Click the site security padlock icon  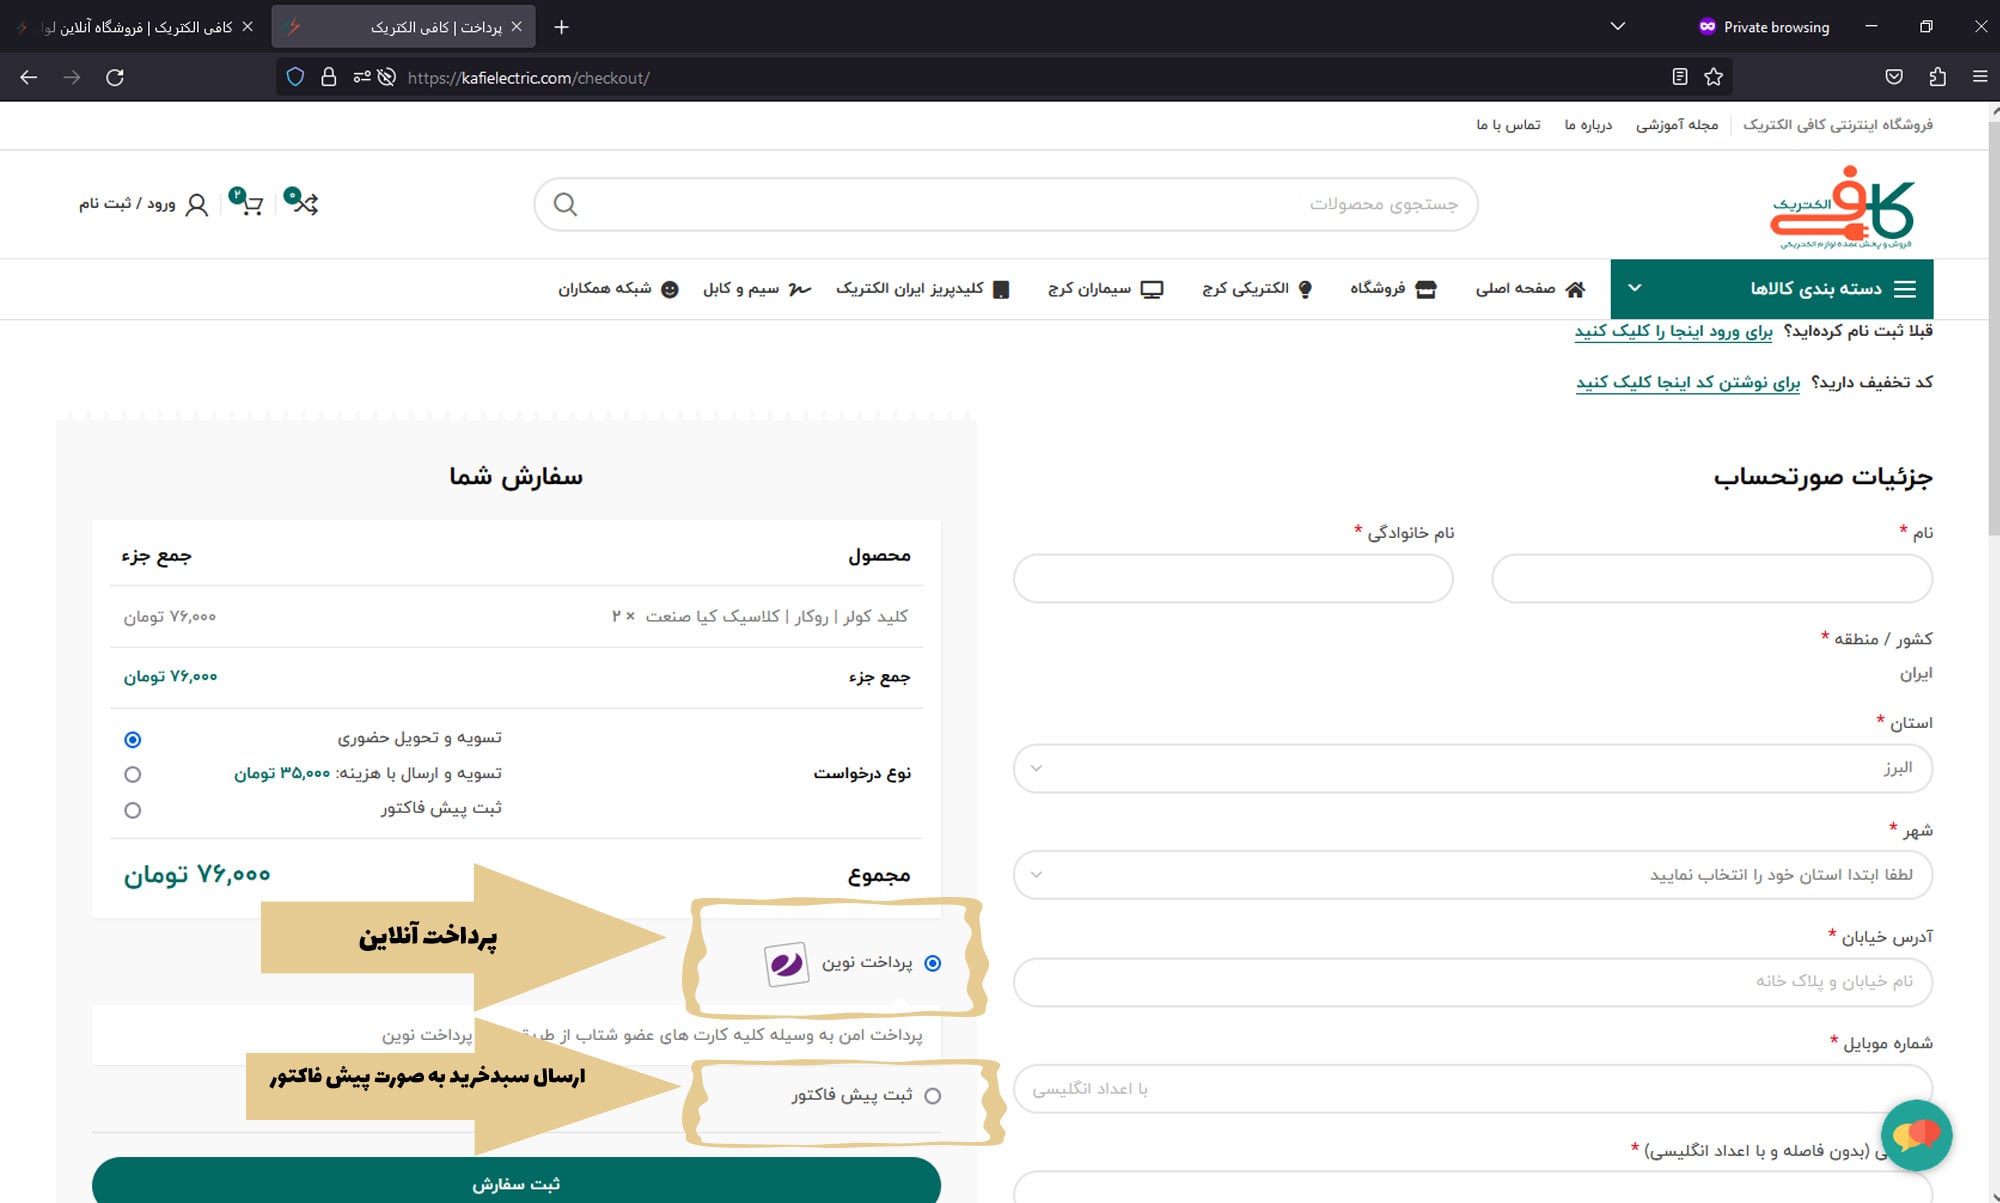pos(328,77)
